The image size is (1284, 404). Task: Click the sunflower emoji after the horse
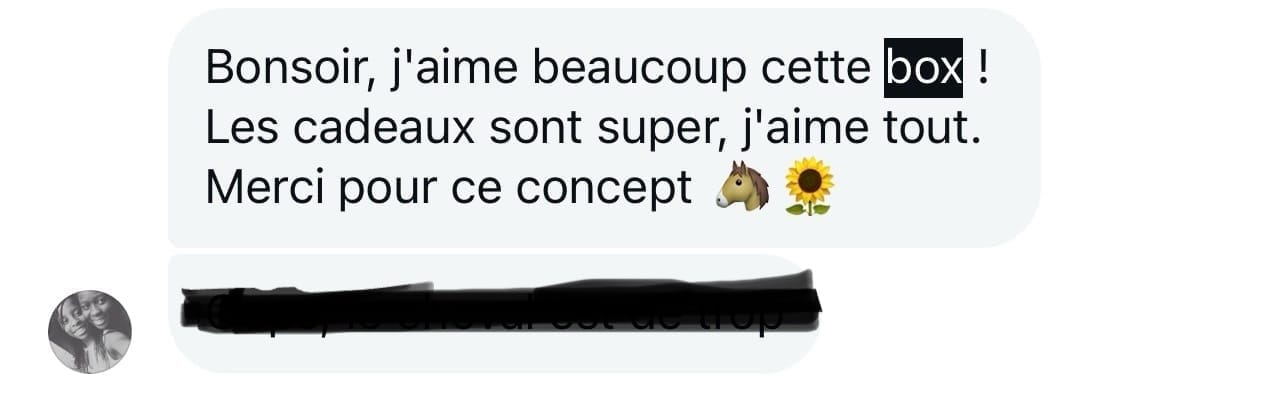click(x=808, y=187)
